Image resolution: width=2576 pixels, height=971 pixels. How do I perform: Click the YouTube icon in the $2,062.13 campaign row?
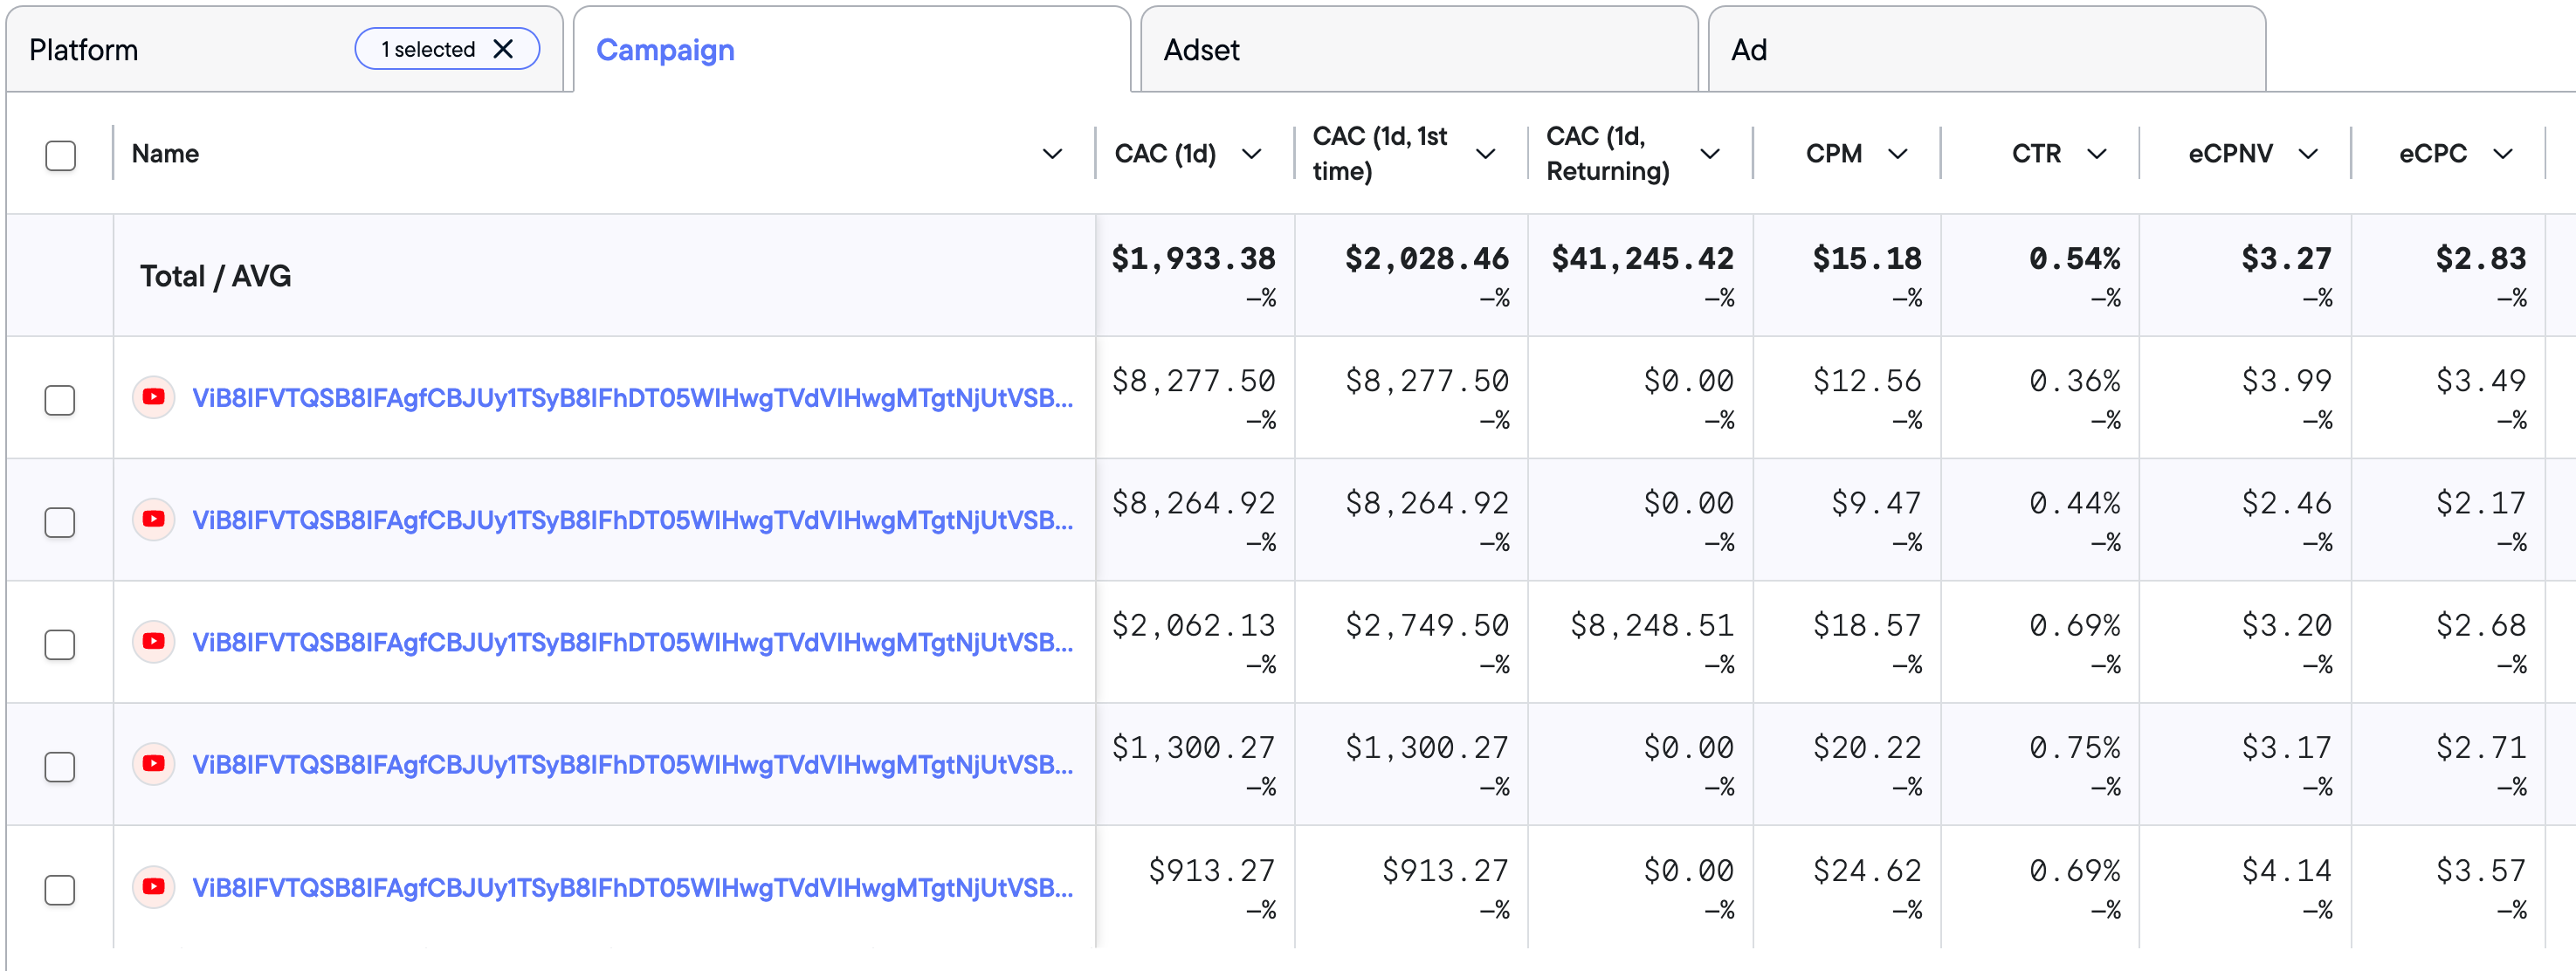tap(154, 641)
